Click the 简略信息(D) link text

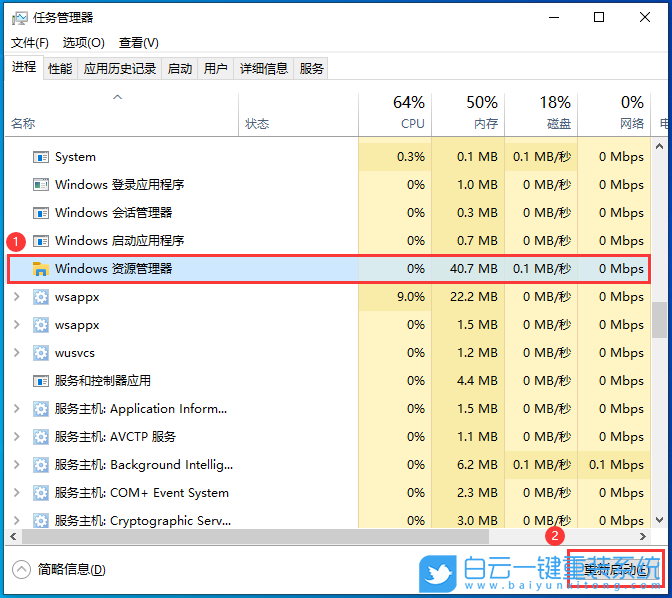72,570
